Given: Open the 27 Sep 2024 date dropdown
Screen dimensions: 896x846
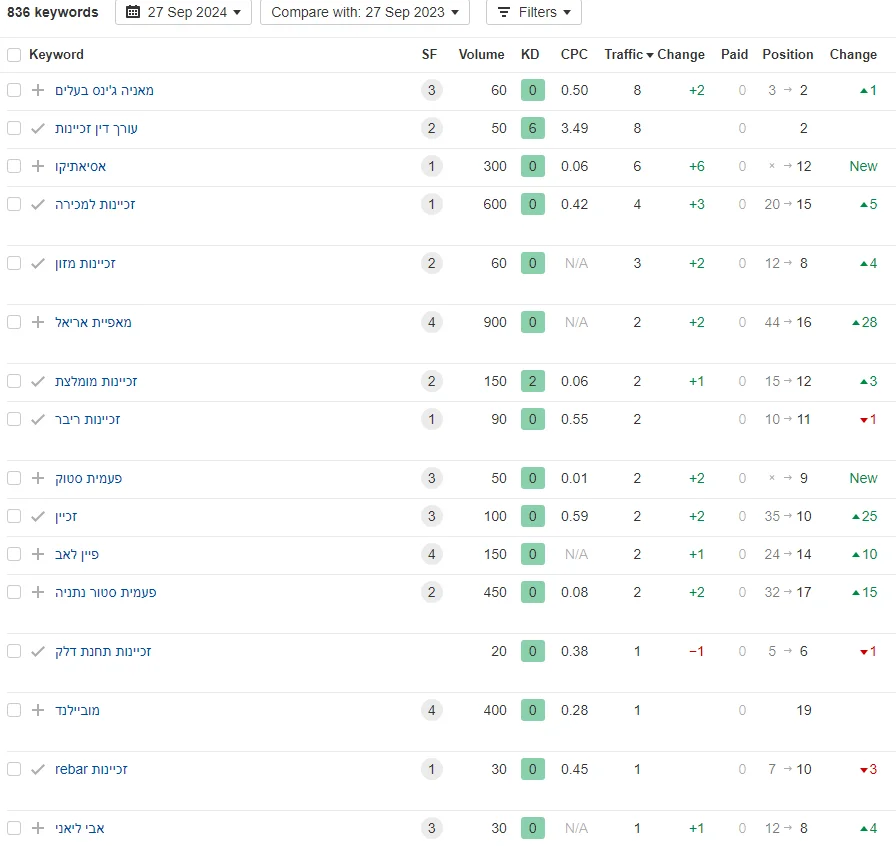Looking at the screenshot, I should [183, 12].
